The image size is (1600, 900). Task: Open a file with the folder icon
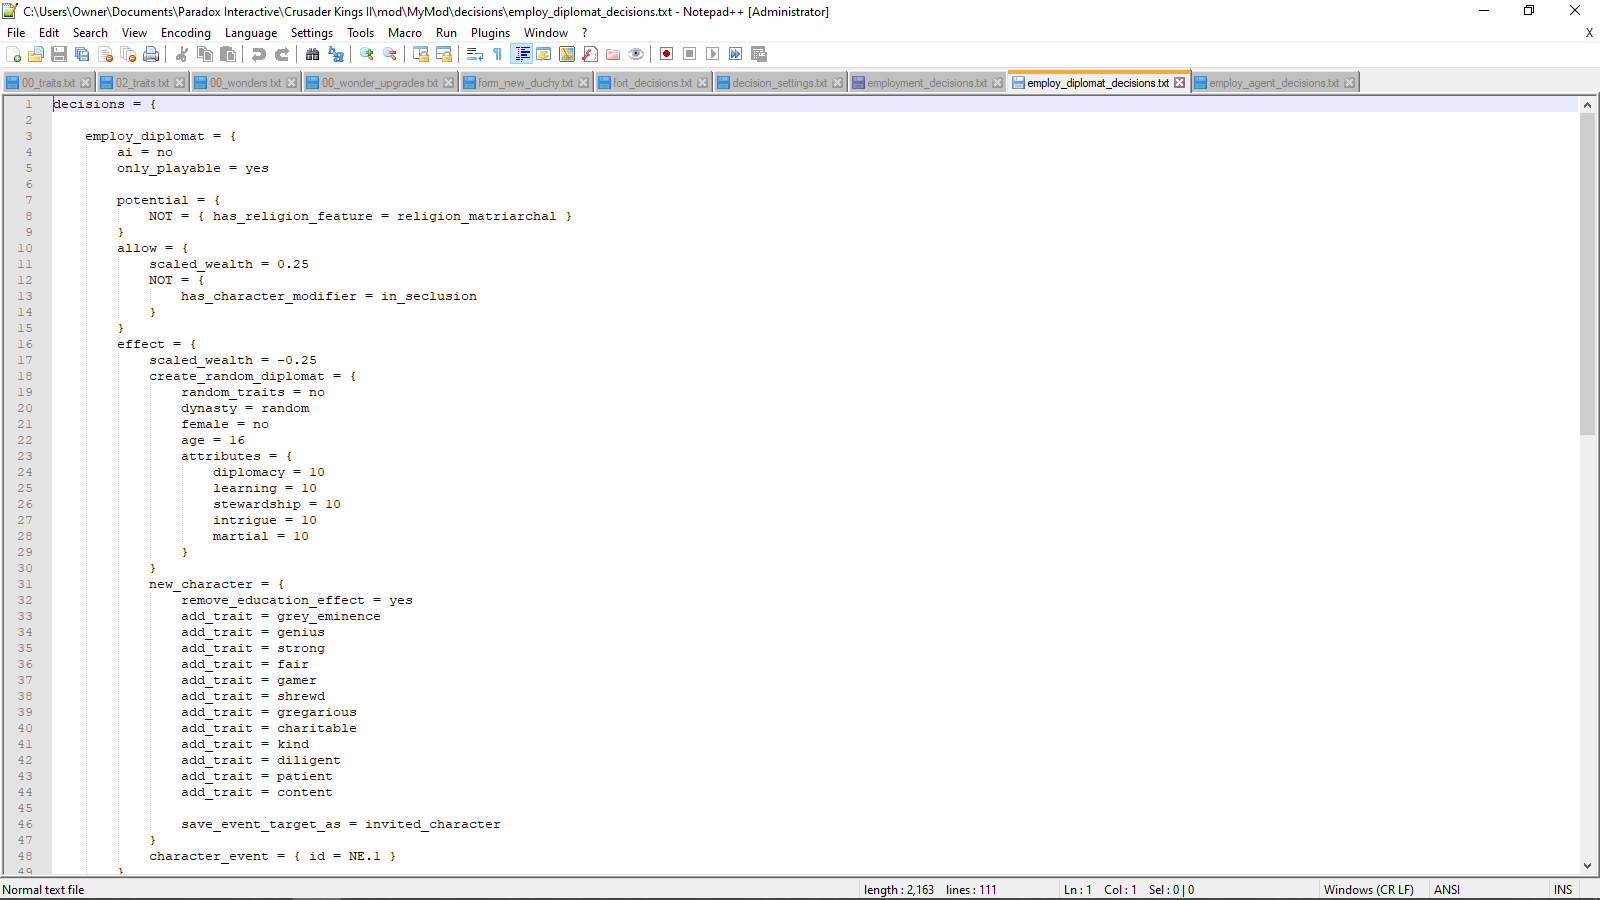(36, 54)
